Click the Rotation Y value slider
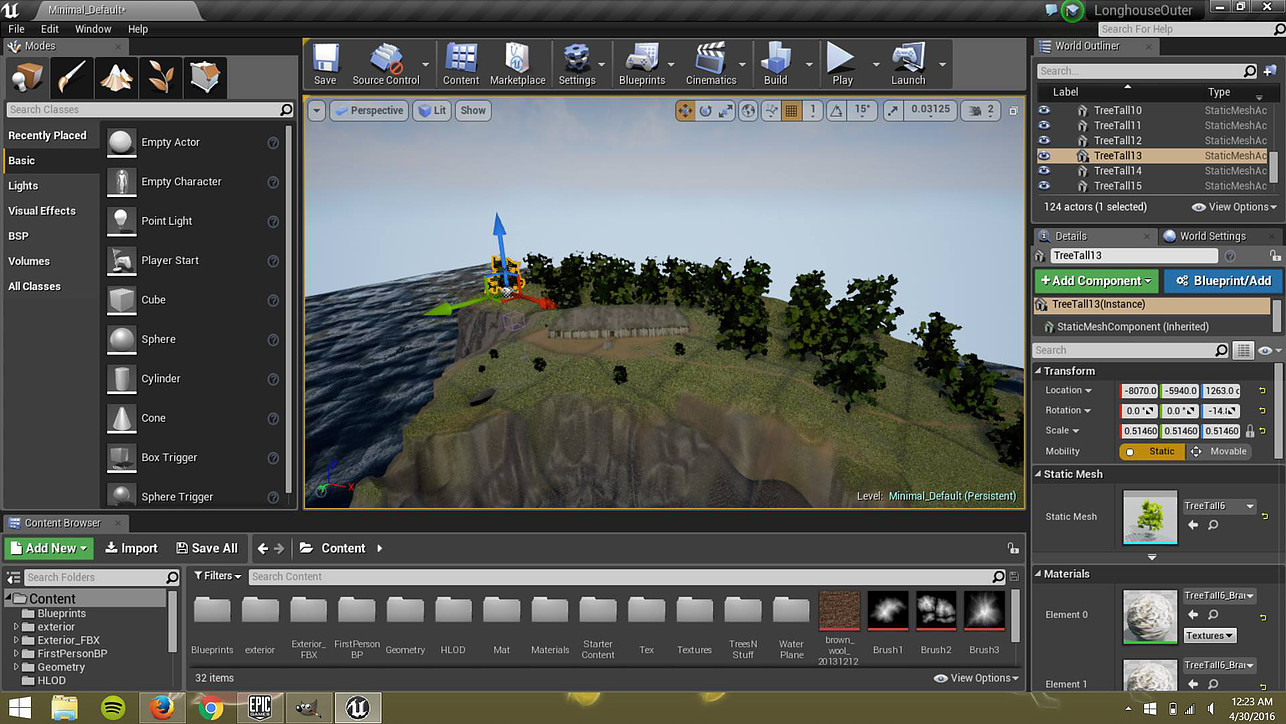The height and width of the screenshot is (724, 1286). 1179,410
